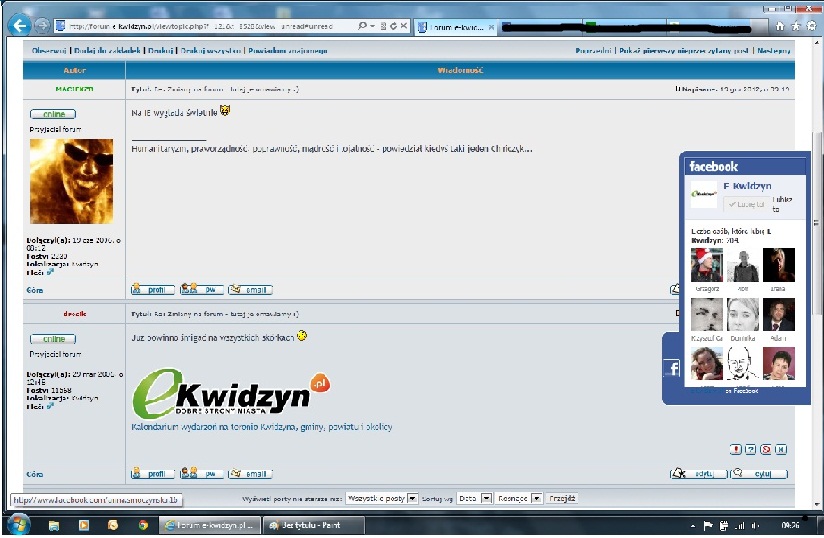This screenshot has height=538, width=824.
Task: Open the Tools gear icon
Action: pyautogui.click(x=809, y=25)
